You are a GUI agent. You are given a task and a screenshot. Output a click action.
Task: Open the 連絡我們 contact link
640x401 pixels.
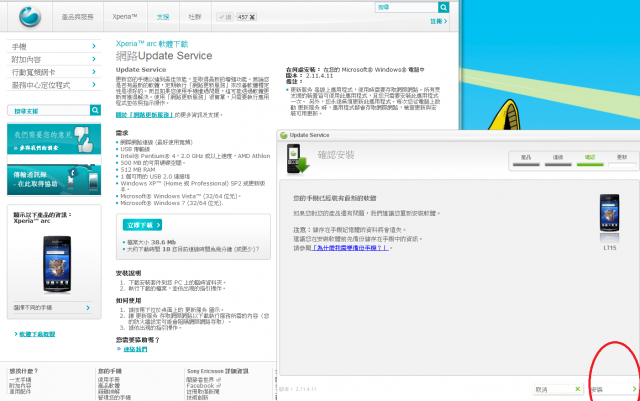(135, 349)
